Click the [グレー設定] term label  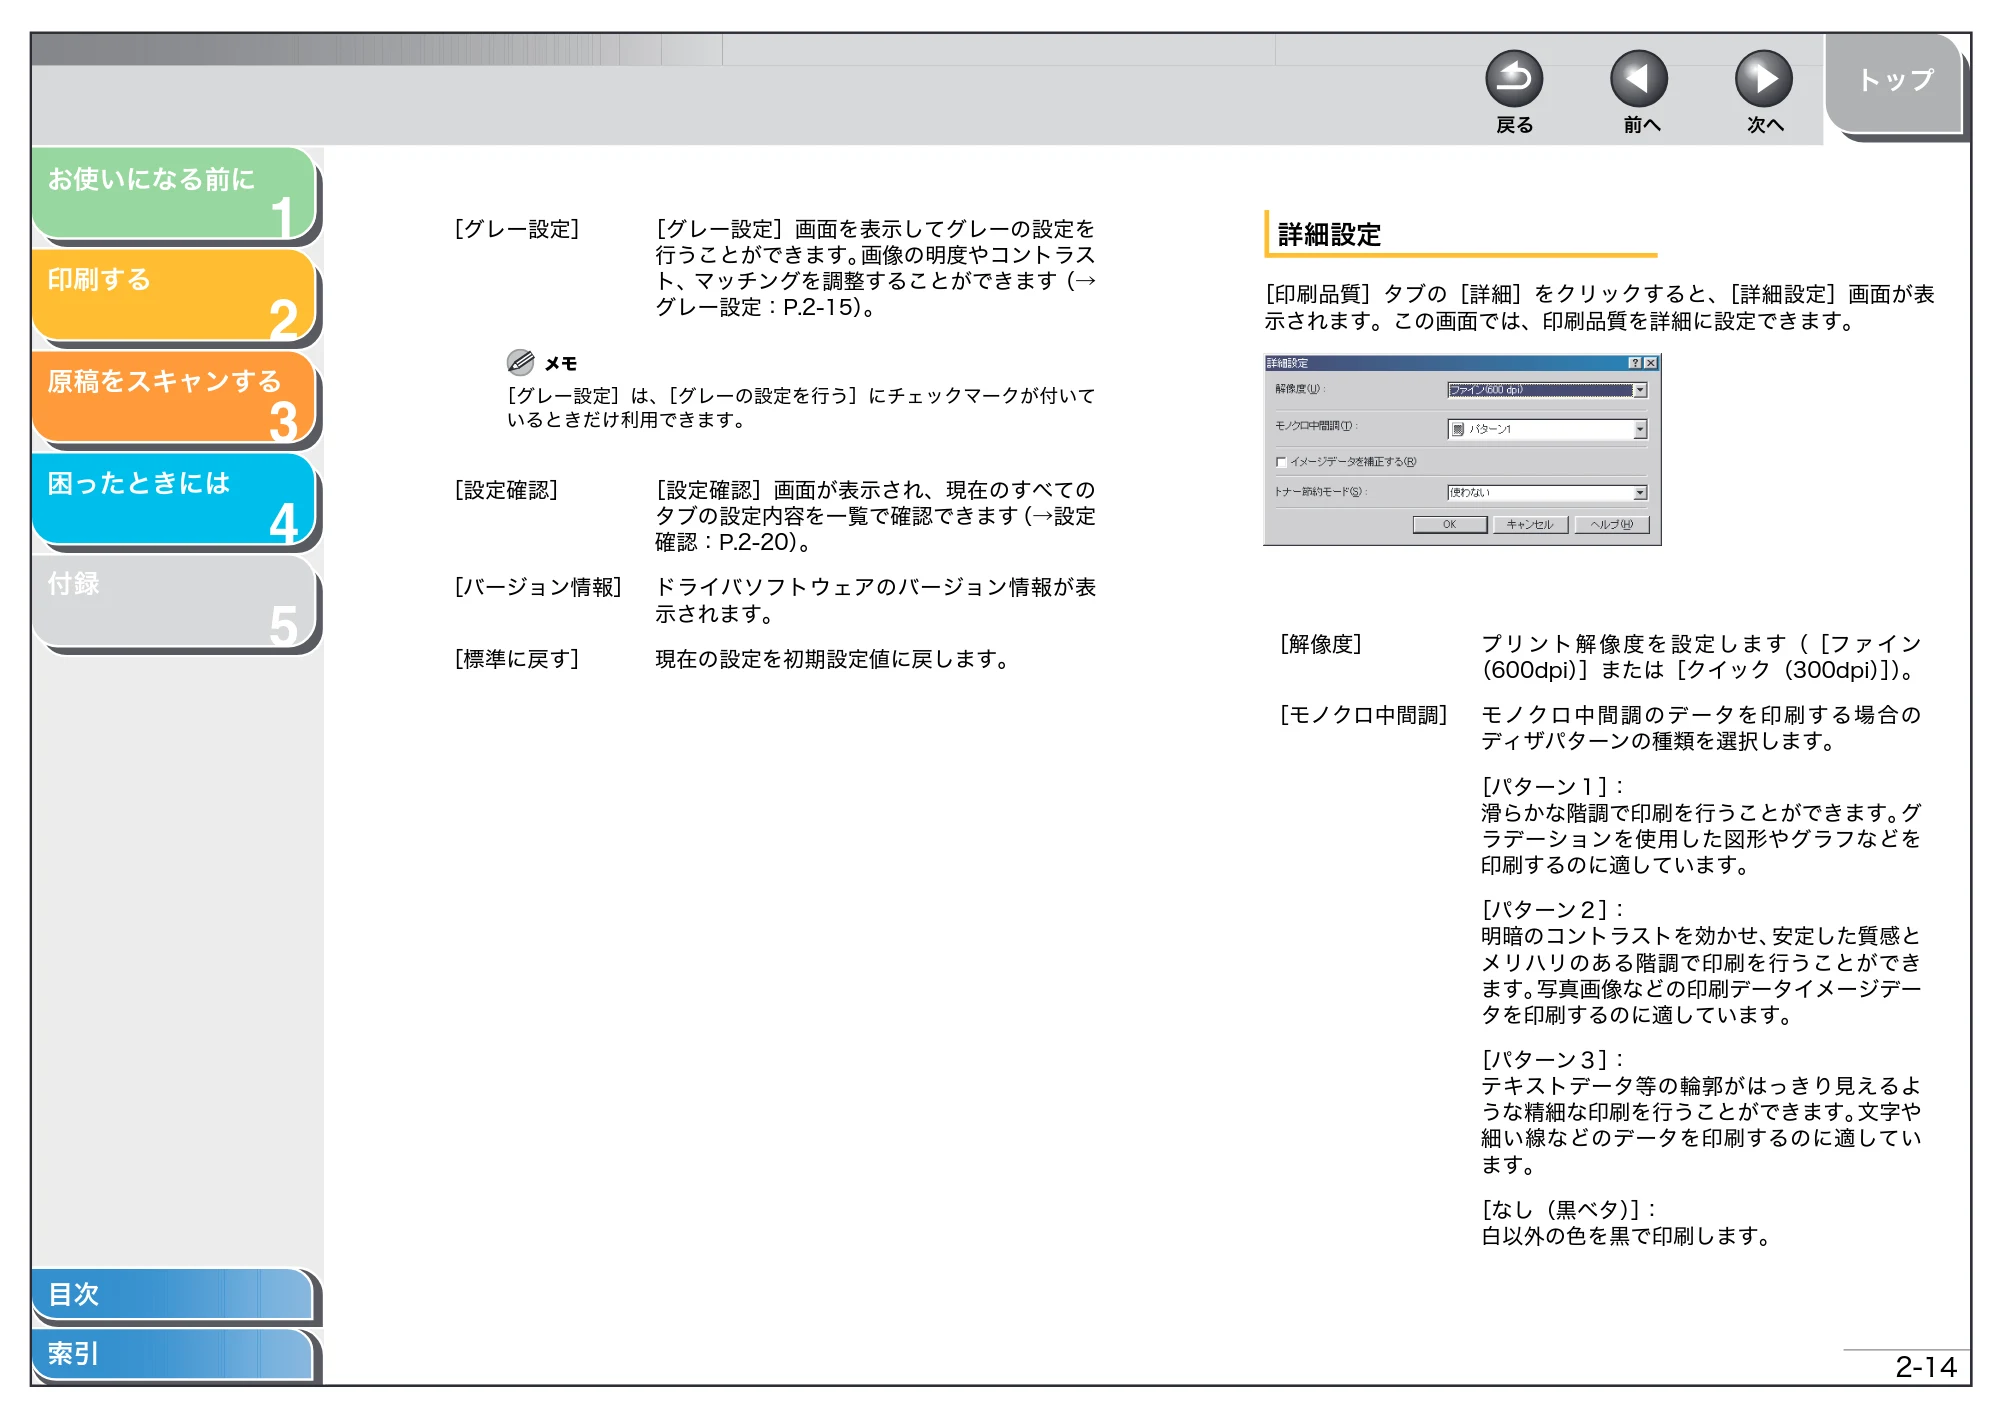point(517,229)
